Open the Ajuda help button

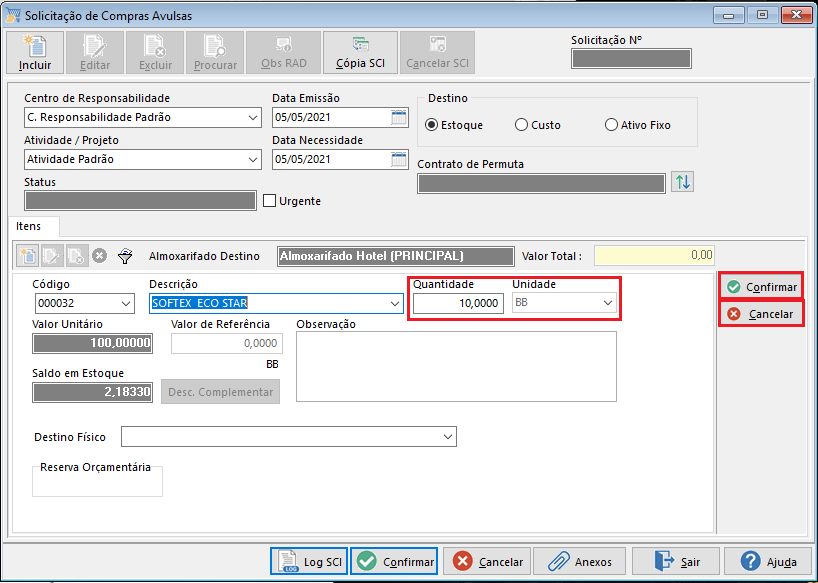(768, 561)
